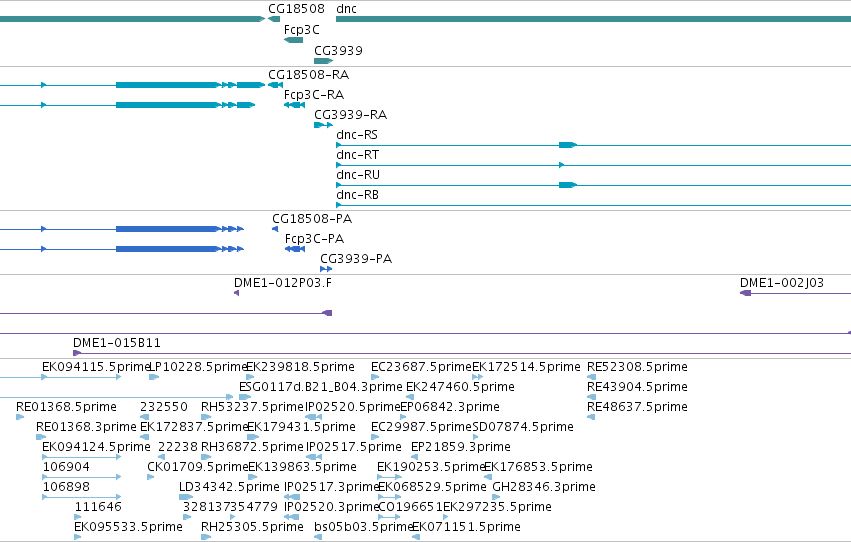Select the IP02520.3prime EST label
851x542 pixels.
(331, 508)
